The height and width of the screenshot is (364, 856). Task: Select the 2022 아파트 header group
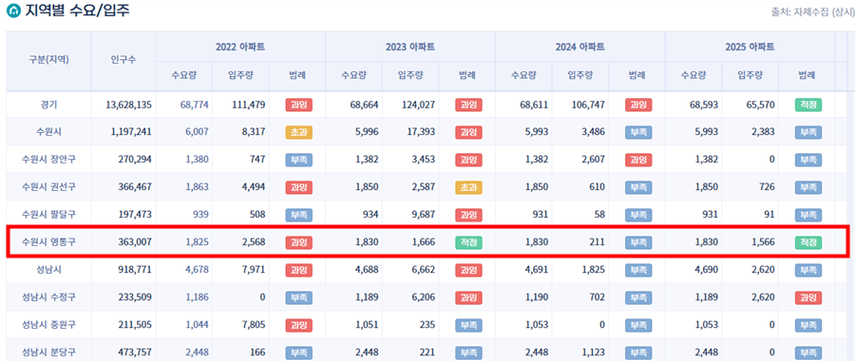[x=240, y=47]
